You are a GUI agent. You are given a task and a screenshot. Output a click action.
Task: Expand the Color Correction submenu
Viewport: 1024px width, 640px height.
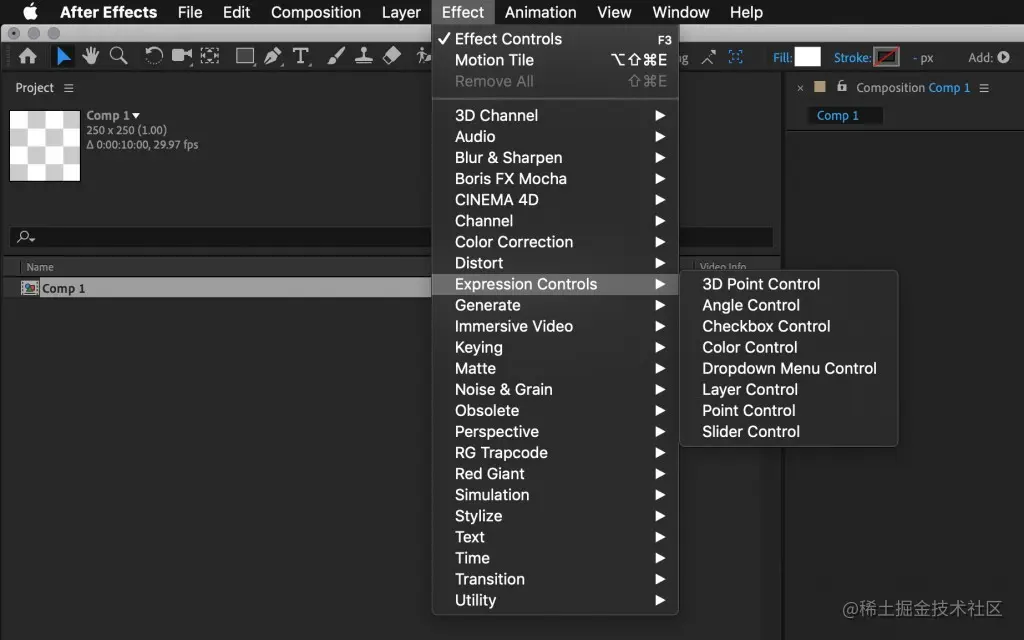[x=554, y=242]
